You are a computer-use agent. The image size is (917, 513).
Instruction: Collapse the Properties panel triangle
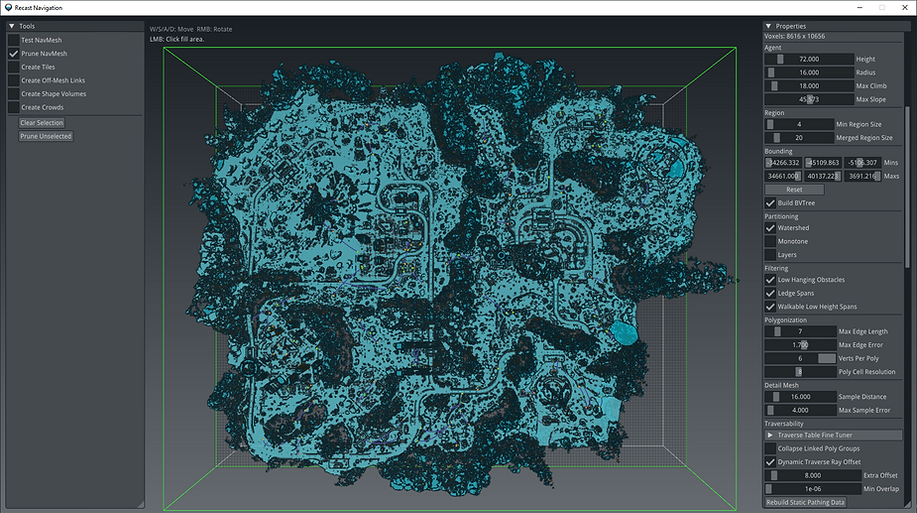click(768, 26)
